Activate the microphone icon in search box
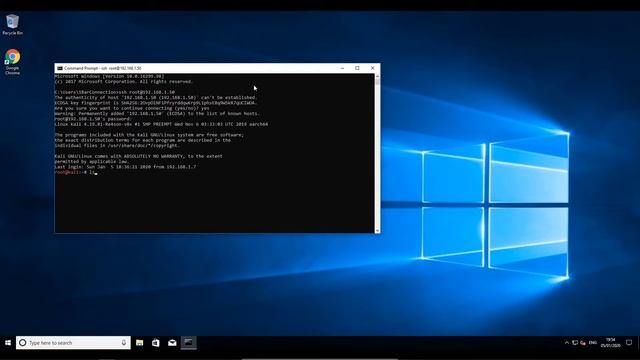This screenshot has width=640, height=360. [x=124, y=343]
